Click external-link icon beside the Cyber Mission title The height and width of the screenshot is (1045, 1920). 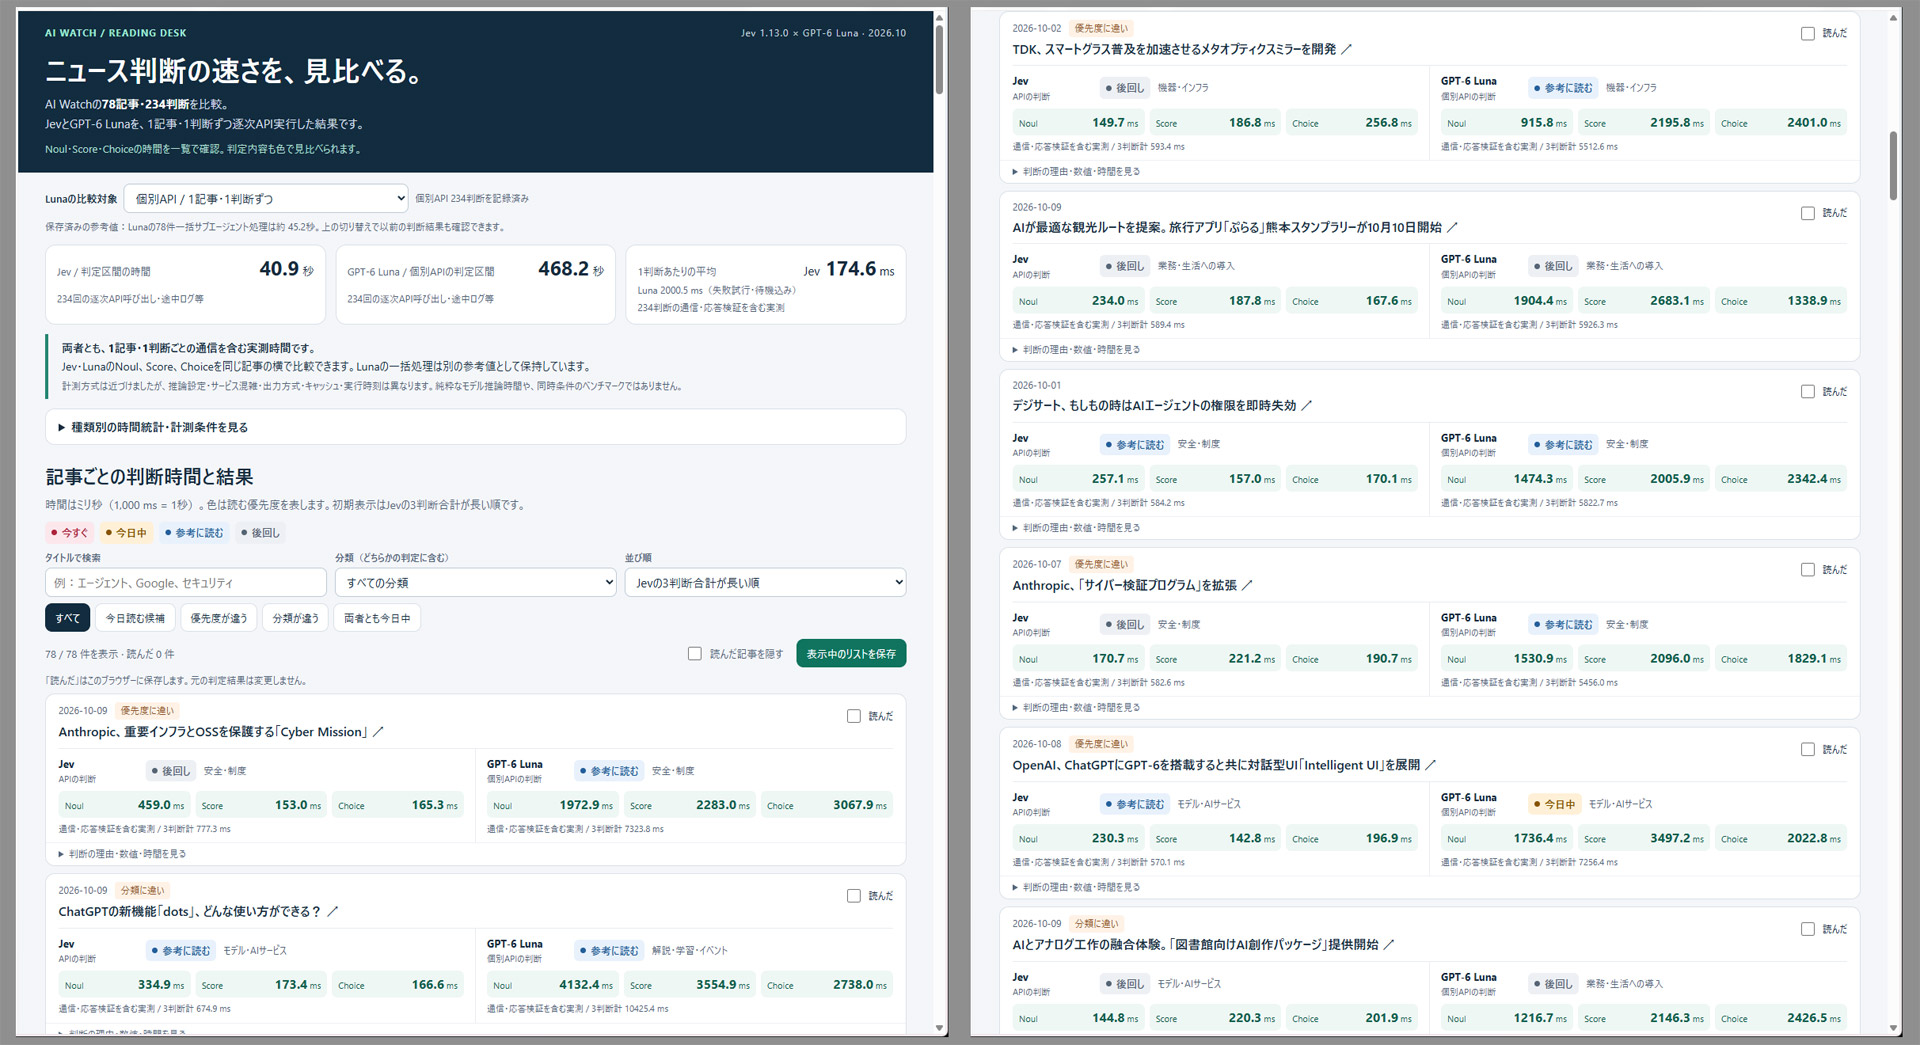coord(378,732)
